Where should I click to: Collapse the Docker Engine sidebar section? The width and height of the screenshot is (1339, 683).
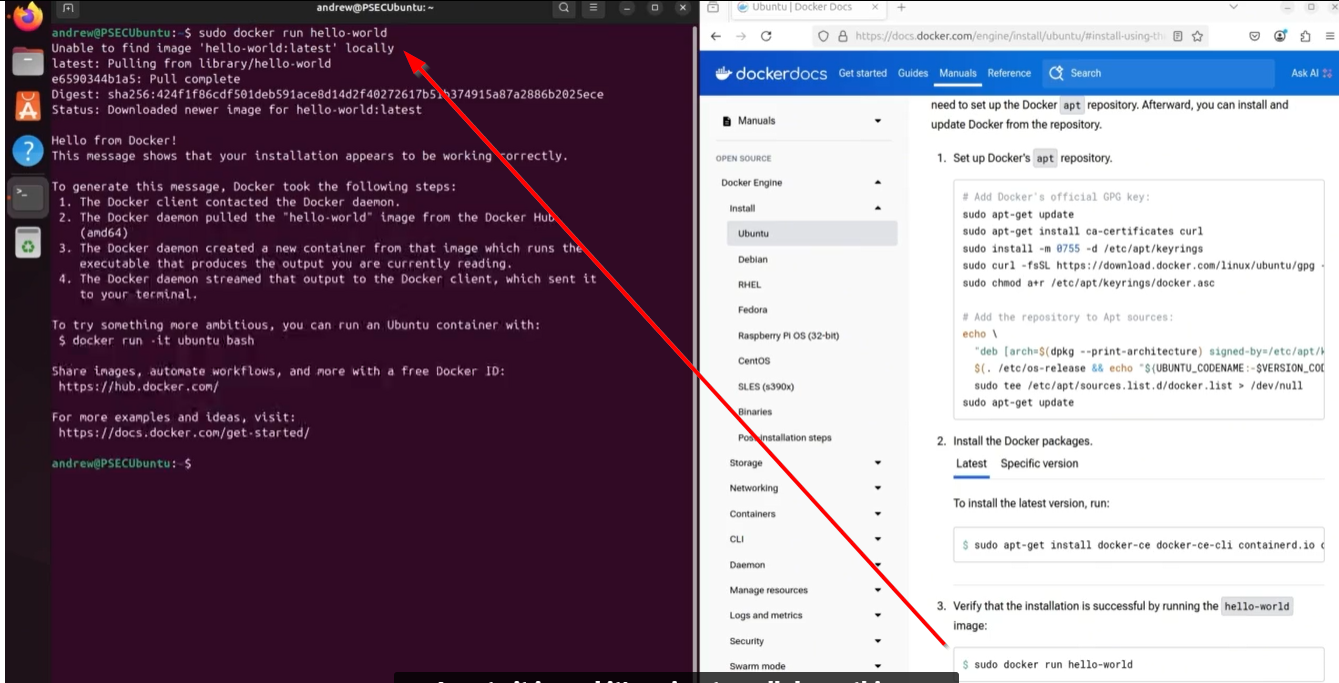pos(877,183)
